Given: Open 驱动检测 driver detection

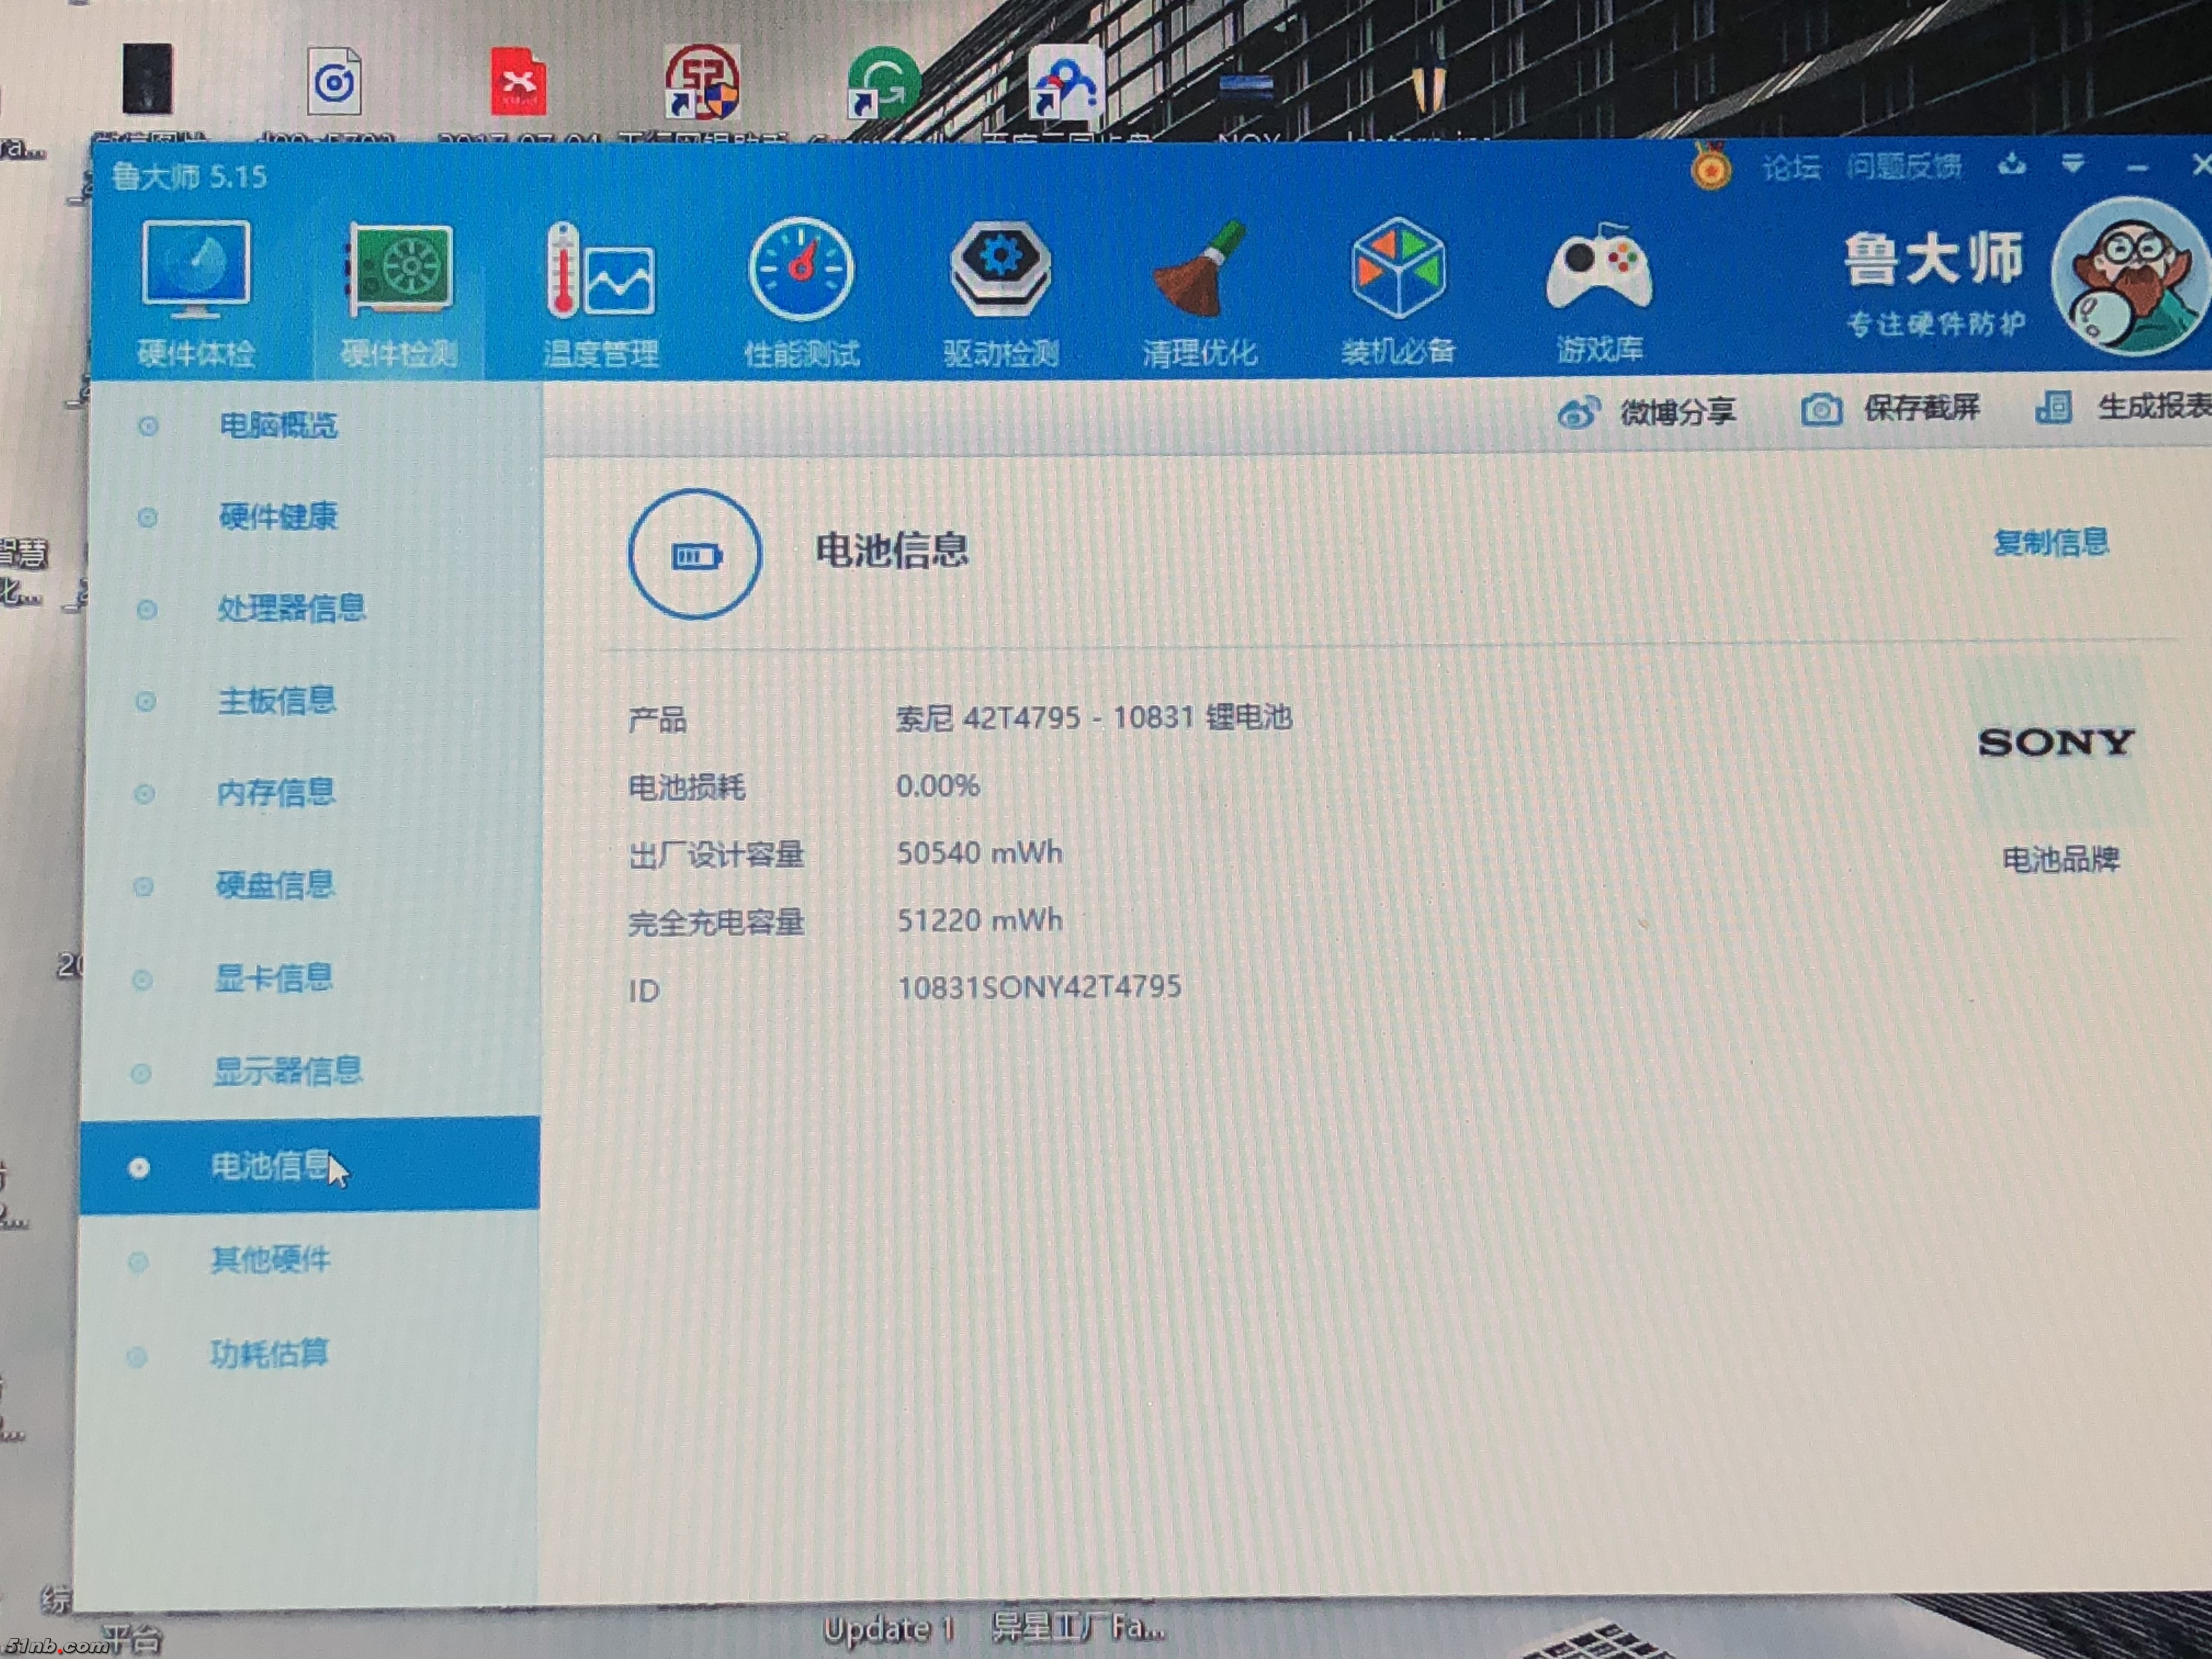Looking at the screenshot, I should click(1000, 293).
